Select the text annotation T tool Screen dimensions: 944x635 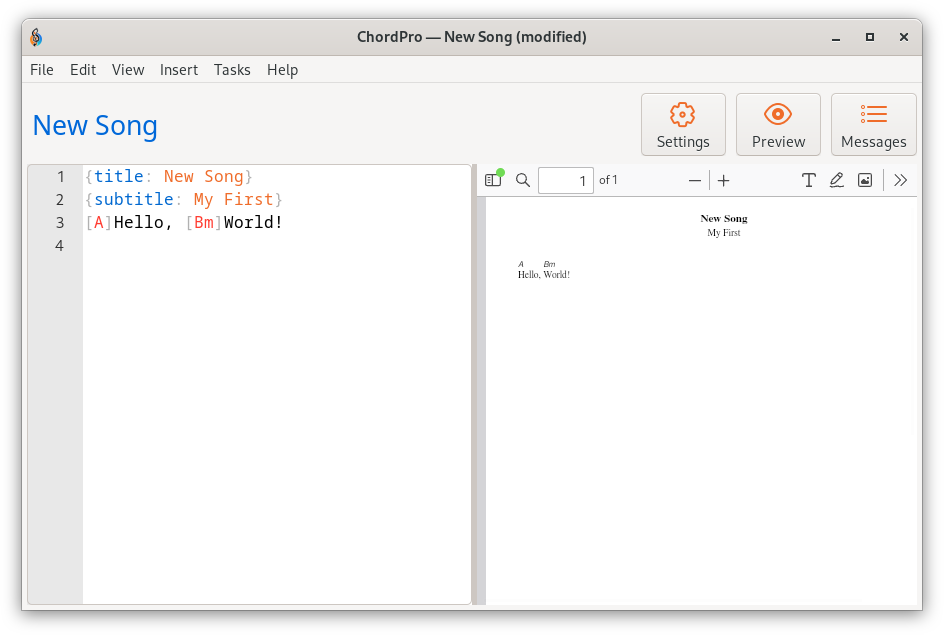tap(809, 180)
